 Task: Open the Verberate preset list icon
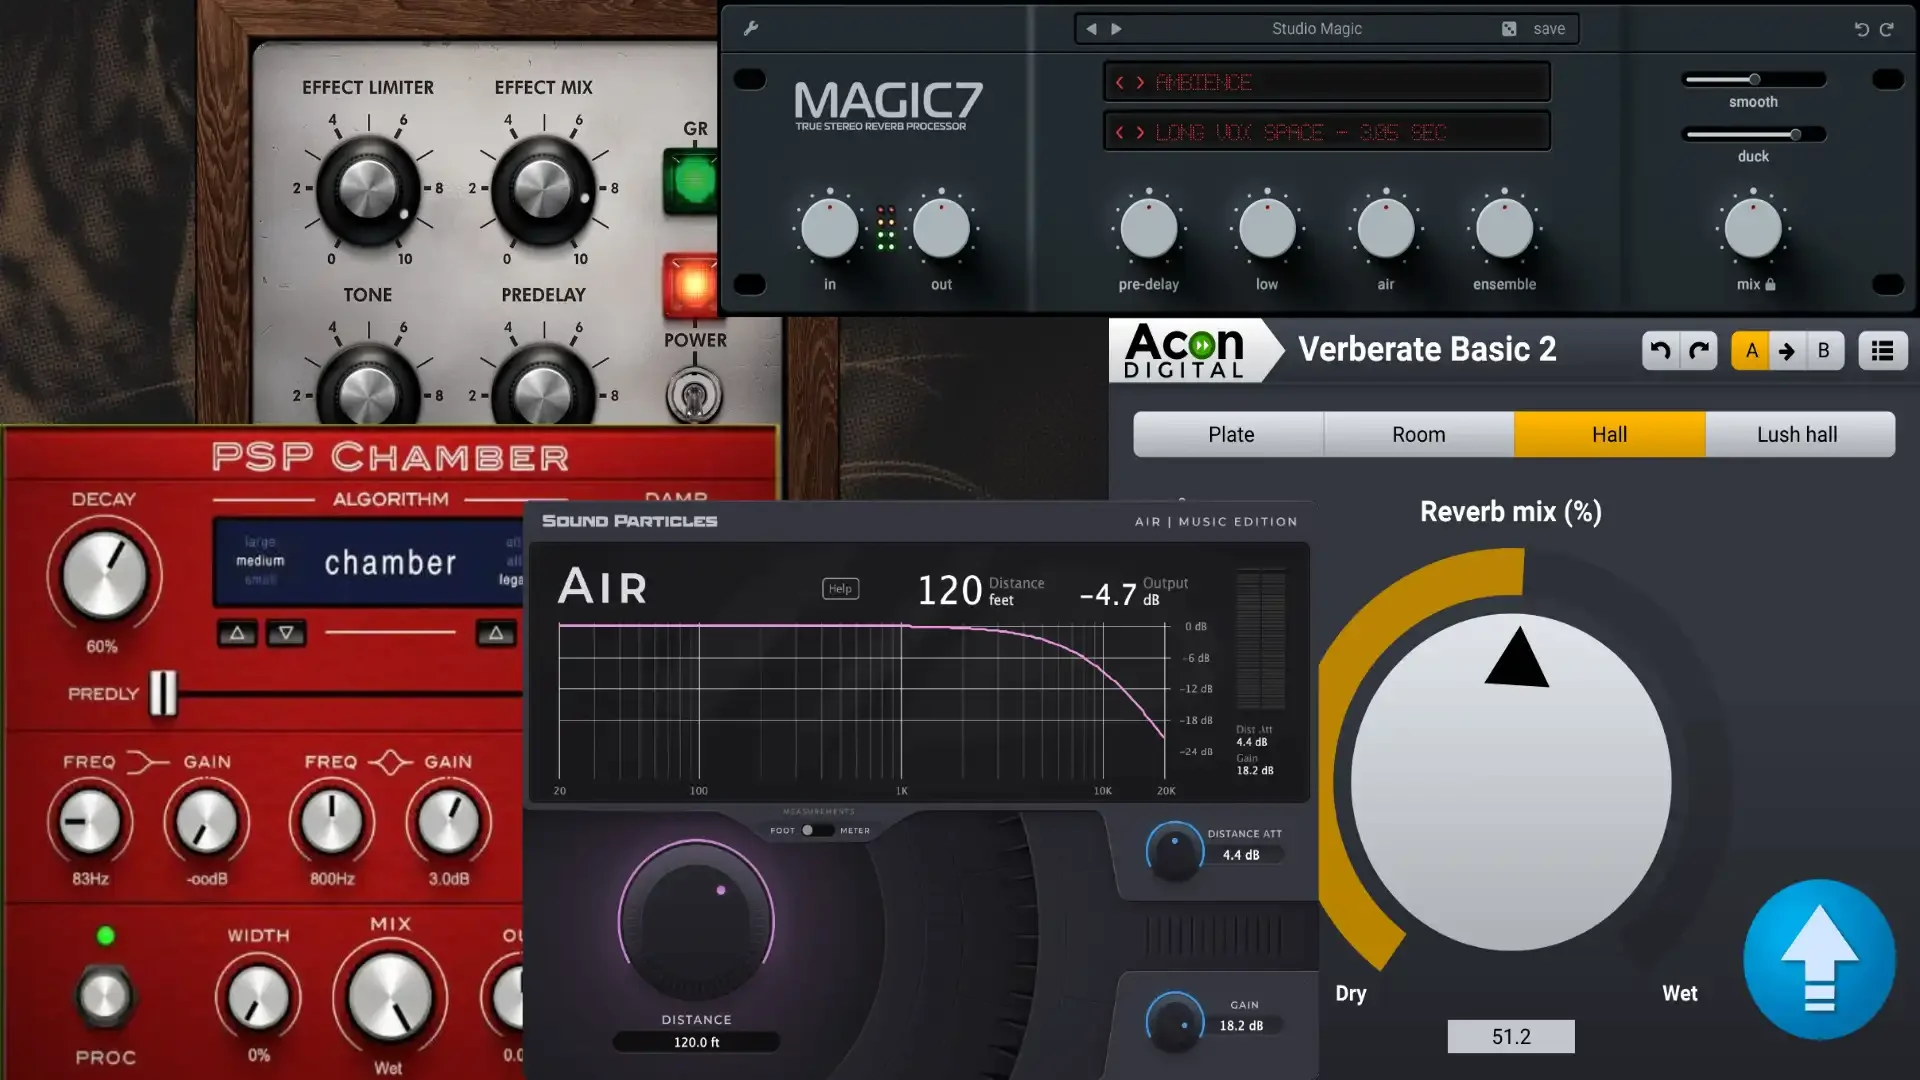[1883, 350]
